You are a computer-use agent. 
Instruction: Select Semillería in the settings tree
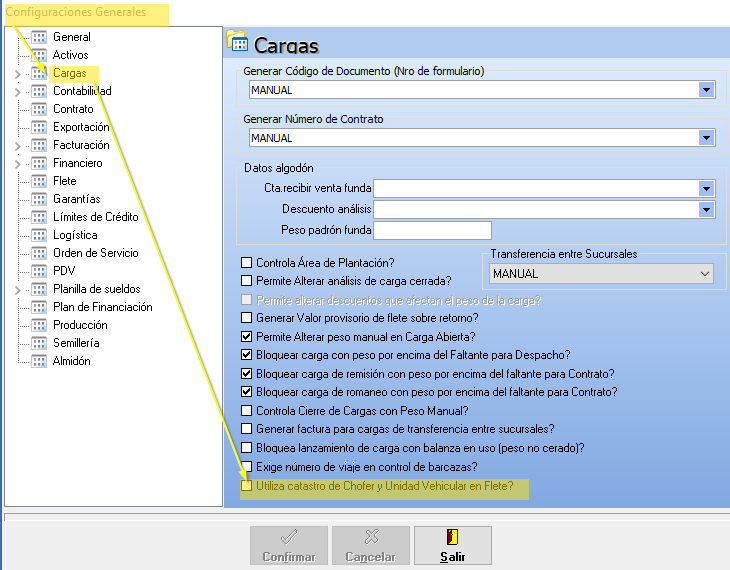pos(76,343)
